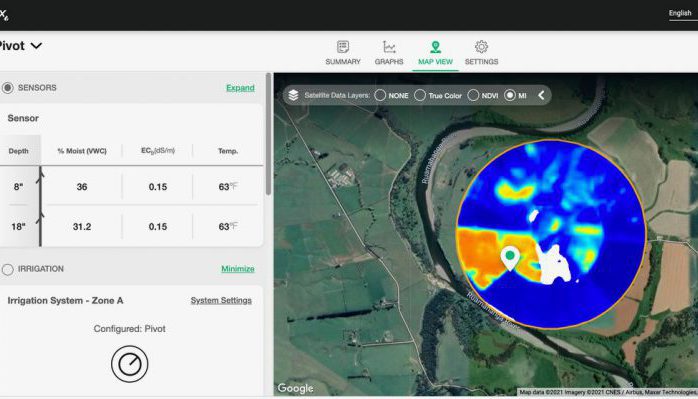Click the % Moist (VWC) column header
The width and height of the screenshot is (698, 399).
click(x=82, y=151)
